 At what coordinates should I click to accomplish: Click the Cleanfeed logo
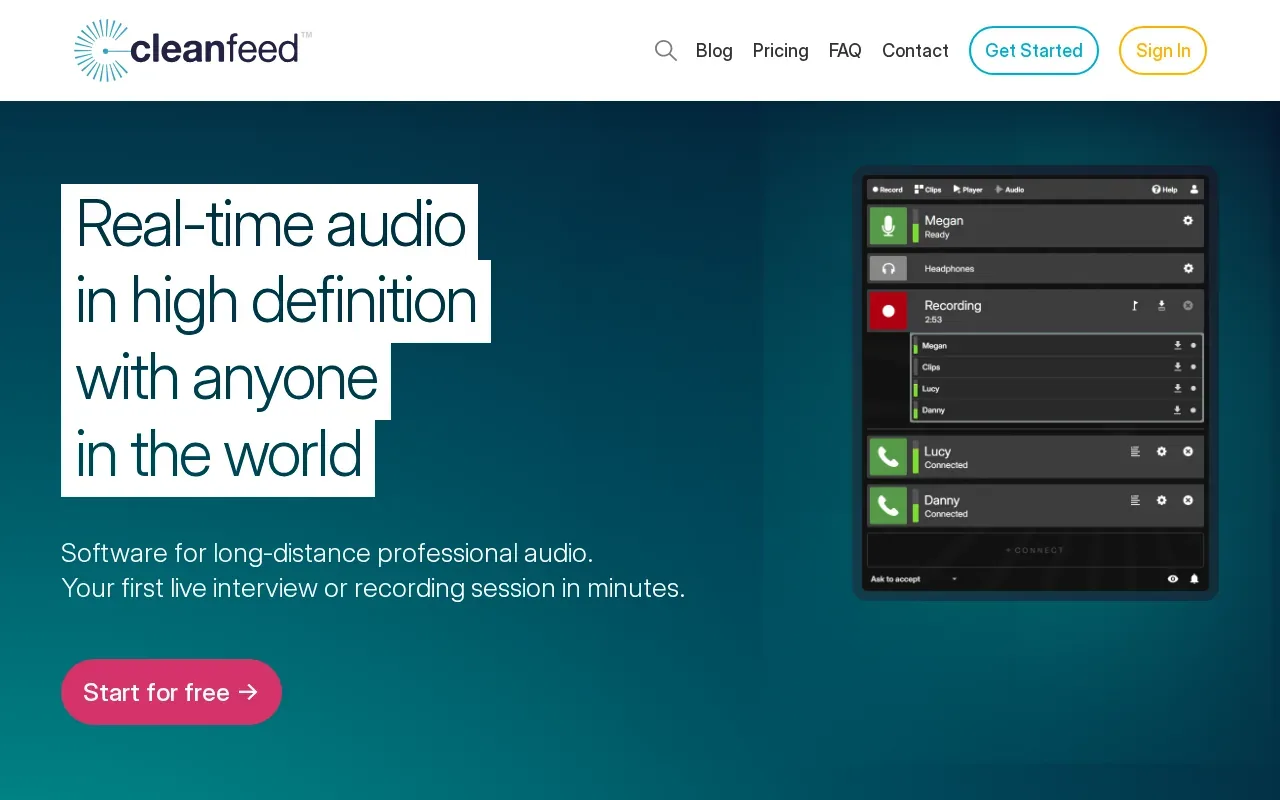pyautogui.click(x=193, y=50)
